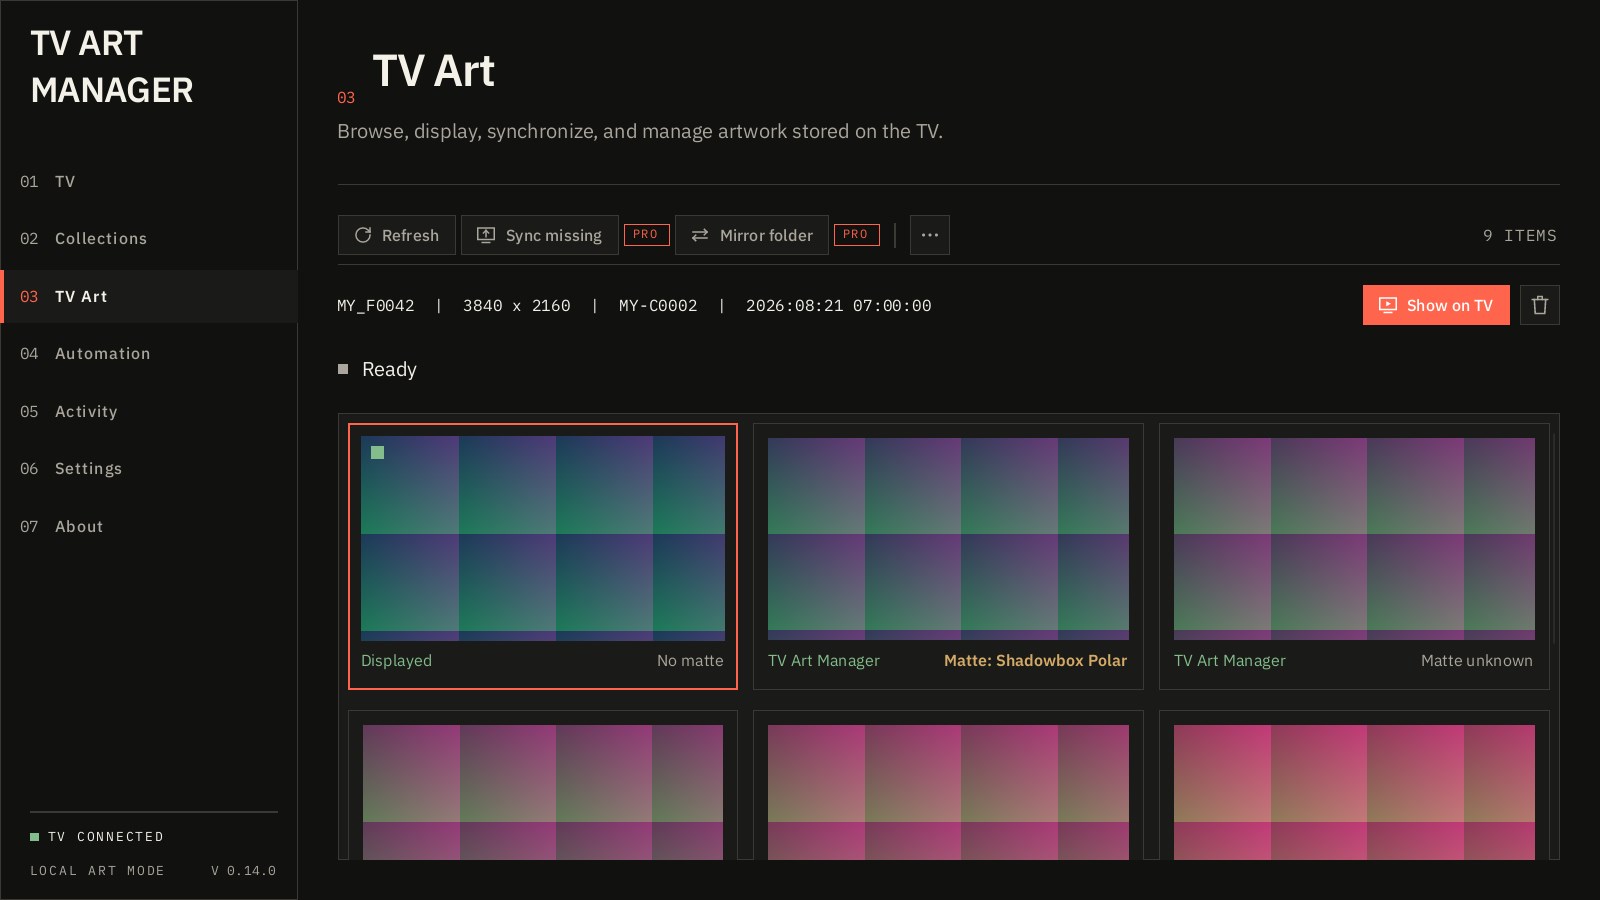Click the 9 ITEMS count
The image size is (1600, 900).
point(1519,236)
